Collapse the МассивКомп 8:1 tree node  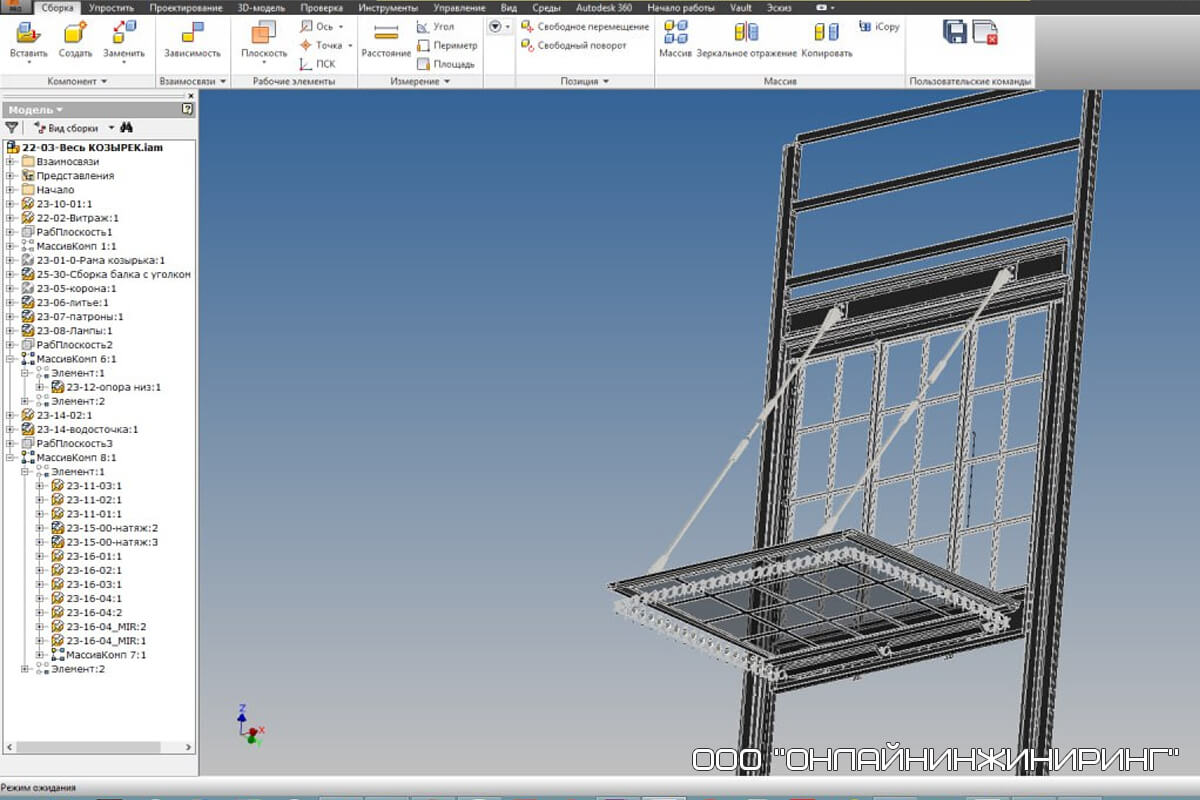click(10, 457)
